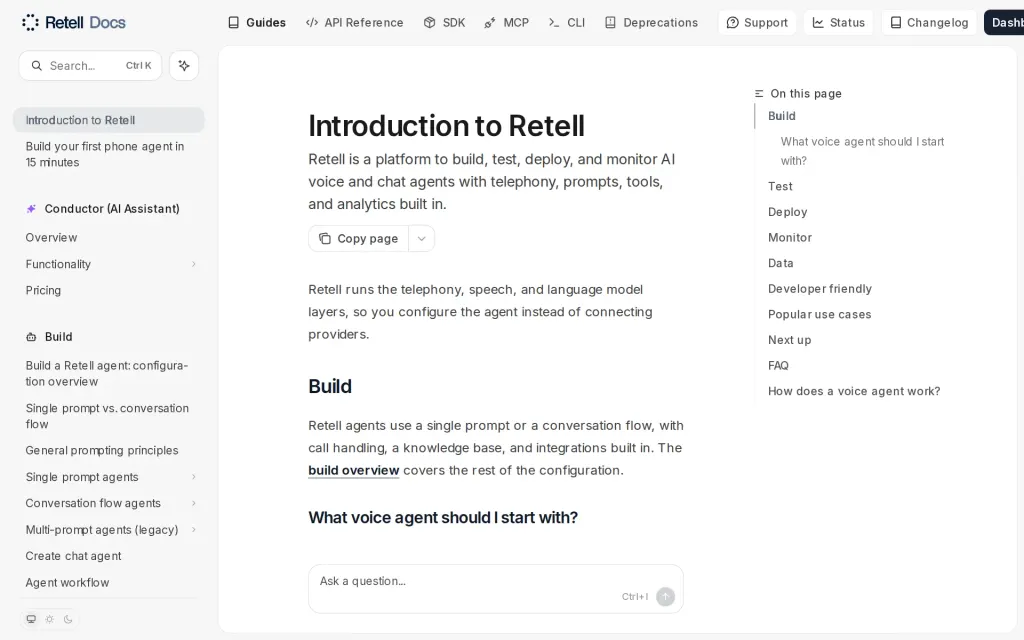Open the SDK tab
The width and height of the screenshot is (1024, 640).
444,22
